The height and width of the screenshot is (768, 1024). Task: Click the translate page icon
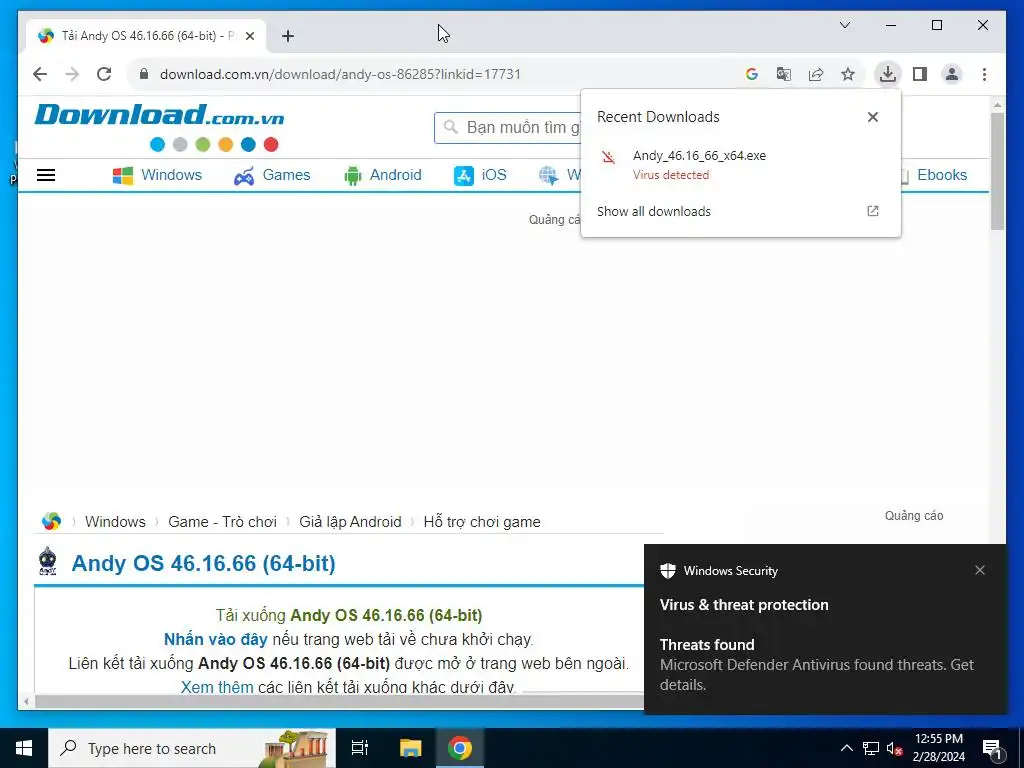(784, 74)
